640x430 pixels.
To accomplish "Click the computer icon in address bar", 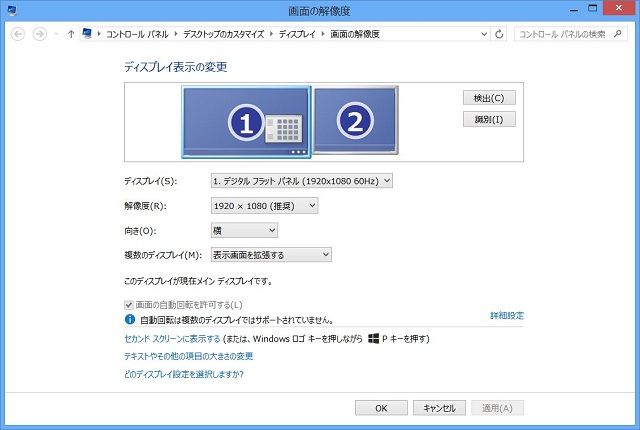I will pos(87,33).
